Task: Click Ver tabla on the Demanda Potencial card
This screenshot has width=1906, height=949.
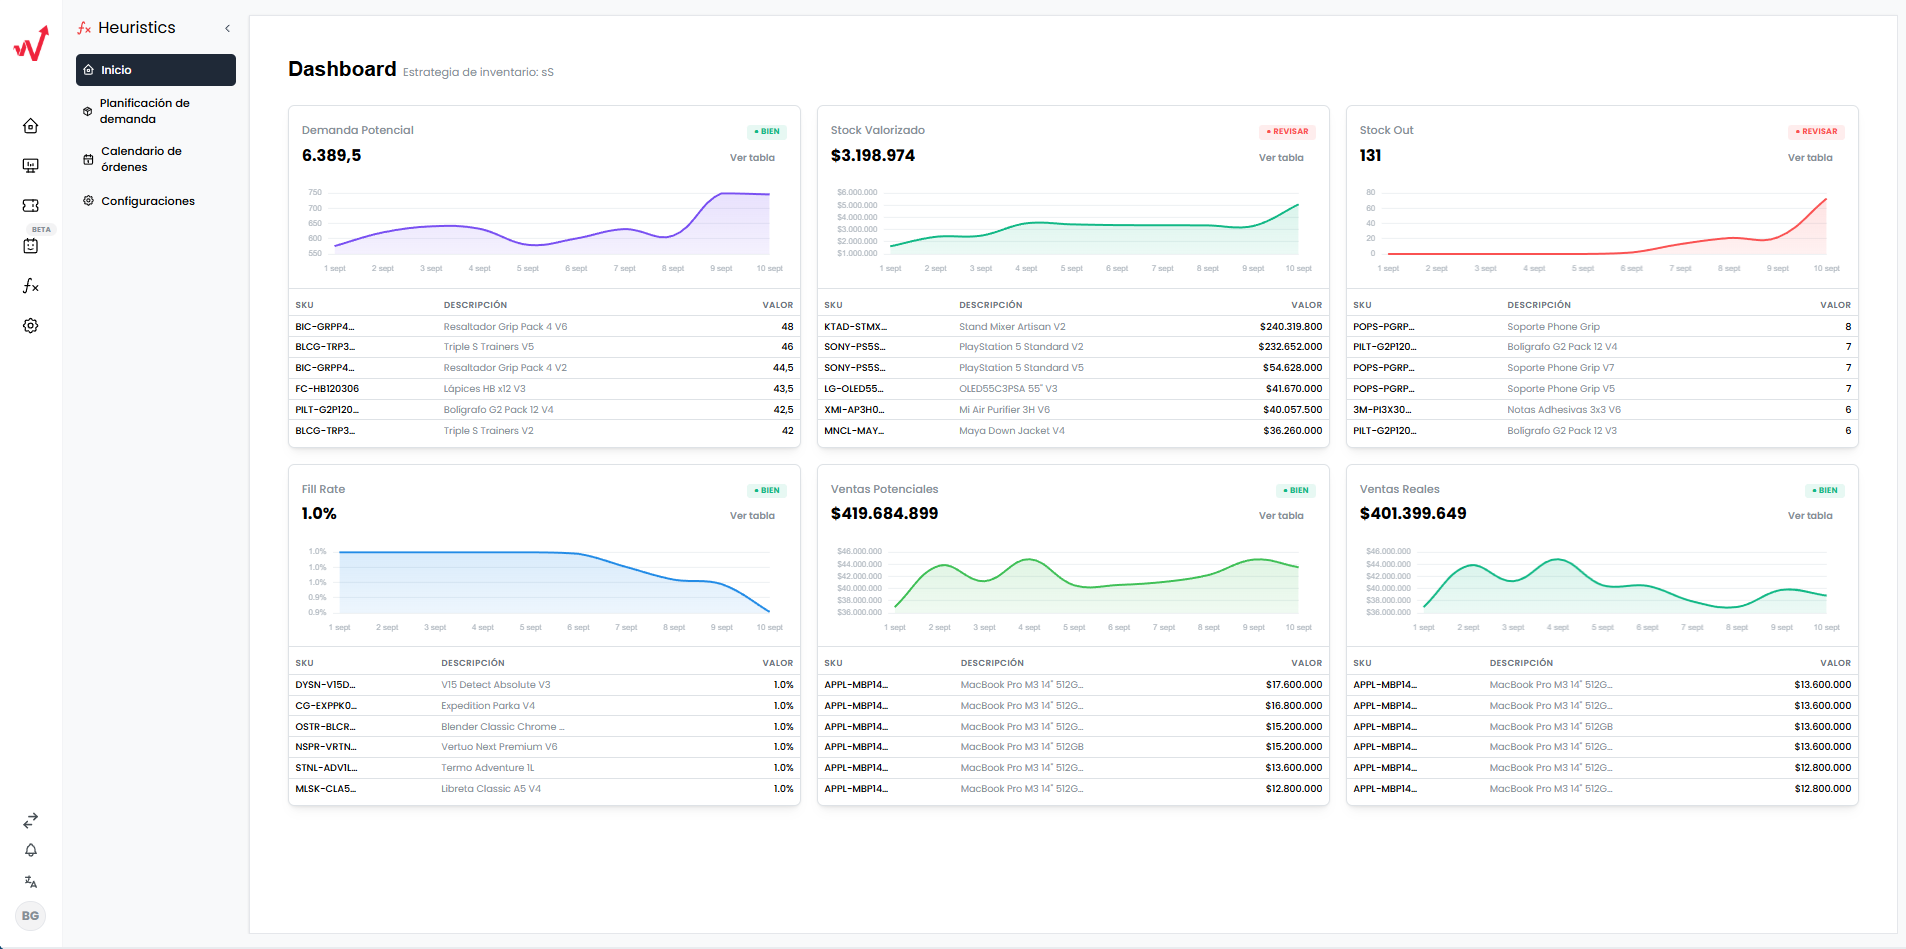Action: click(753, 157)
